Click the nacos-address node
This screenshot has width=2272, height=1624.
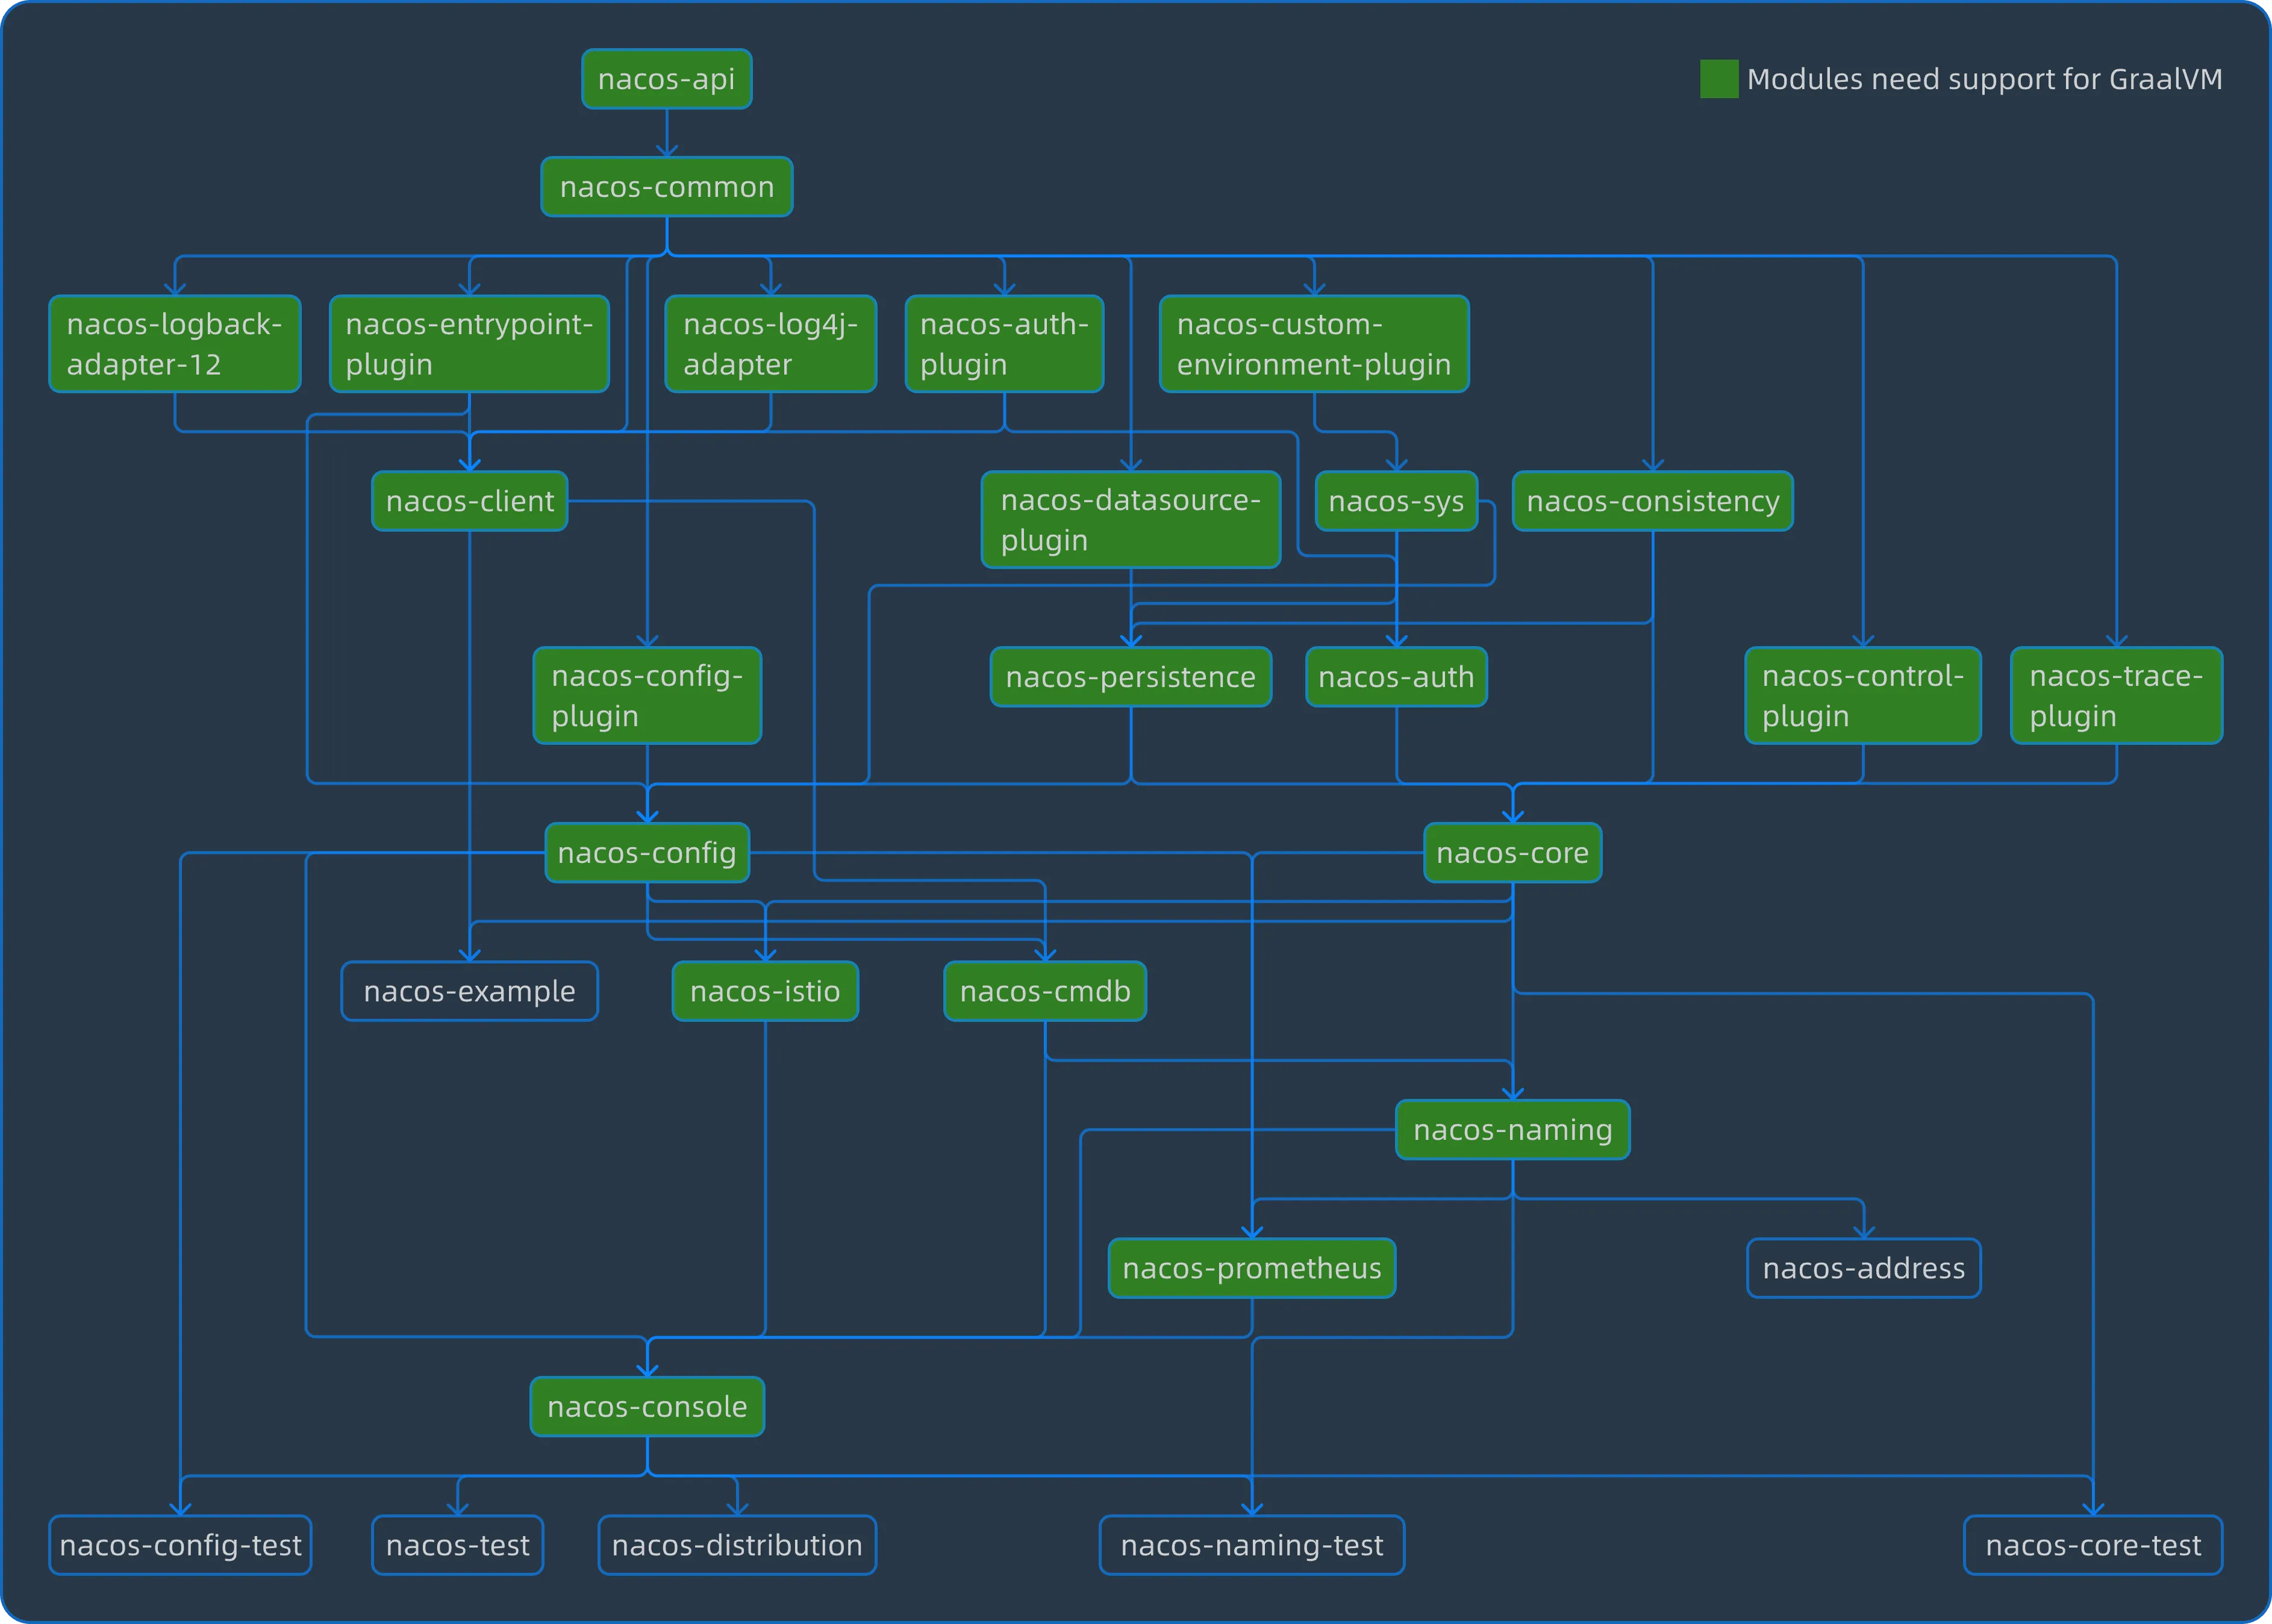pos(1863,1268)
